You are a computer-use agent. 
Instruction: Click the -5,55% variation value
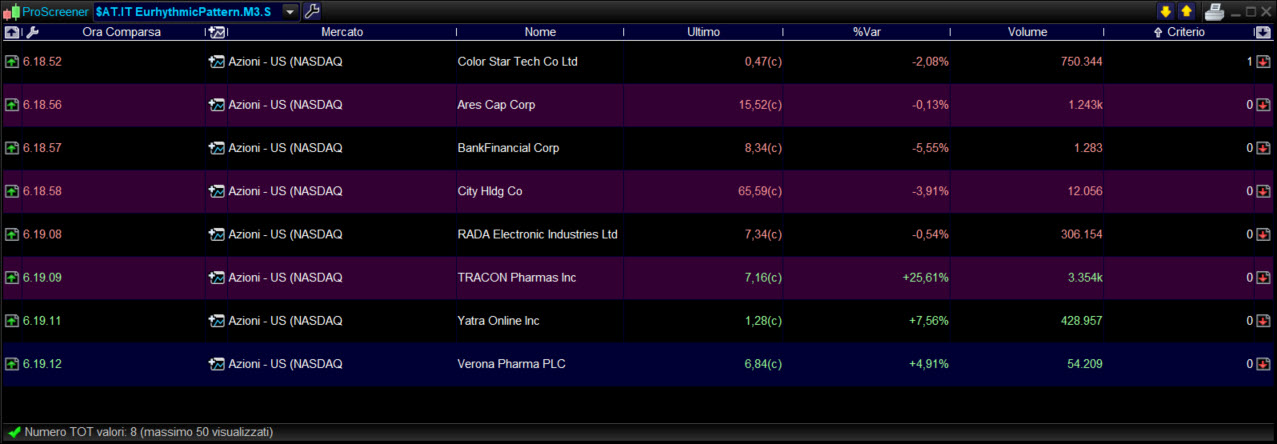[930, 148]
